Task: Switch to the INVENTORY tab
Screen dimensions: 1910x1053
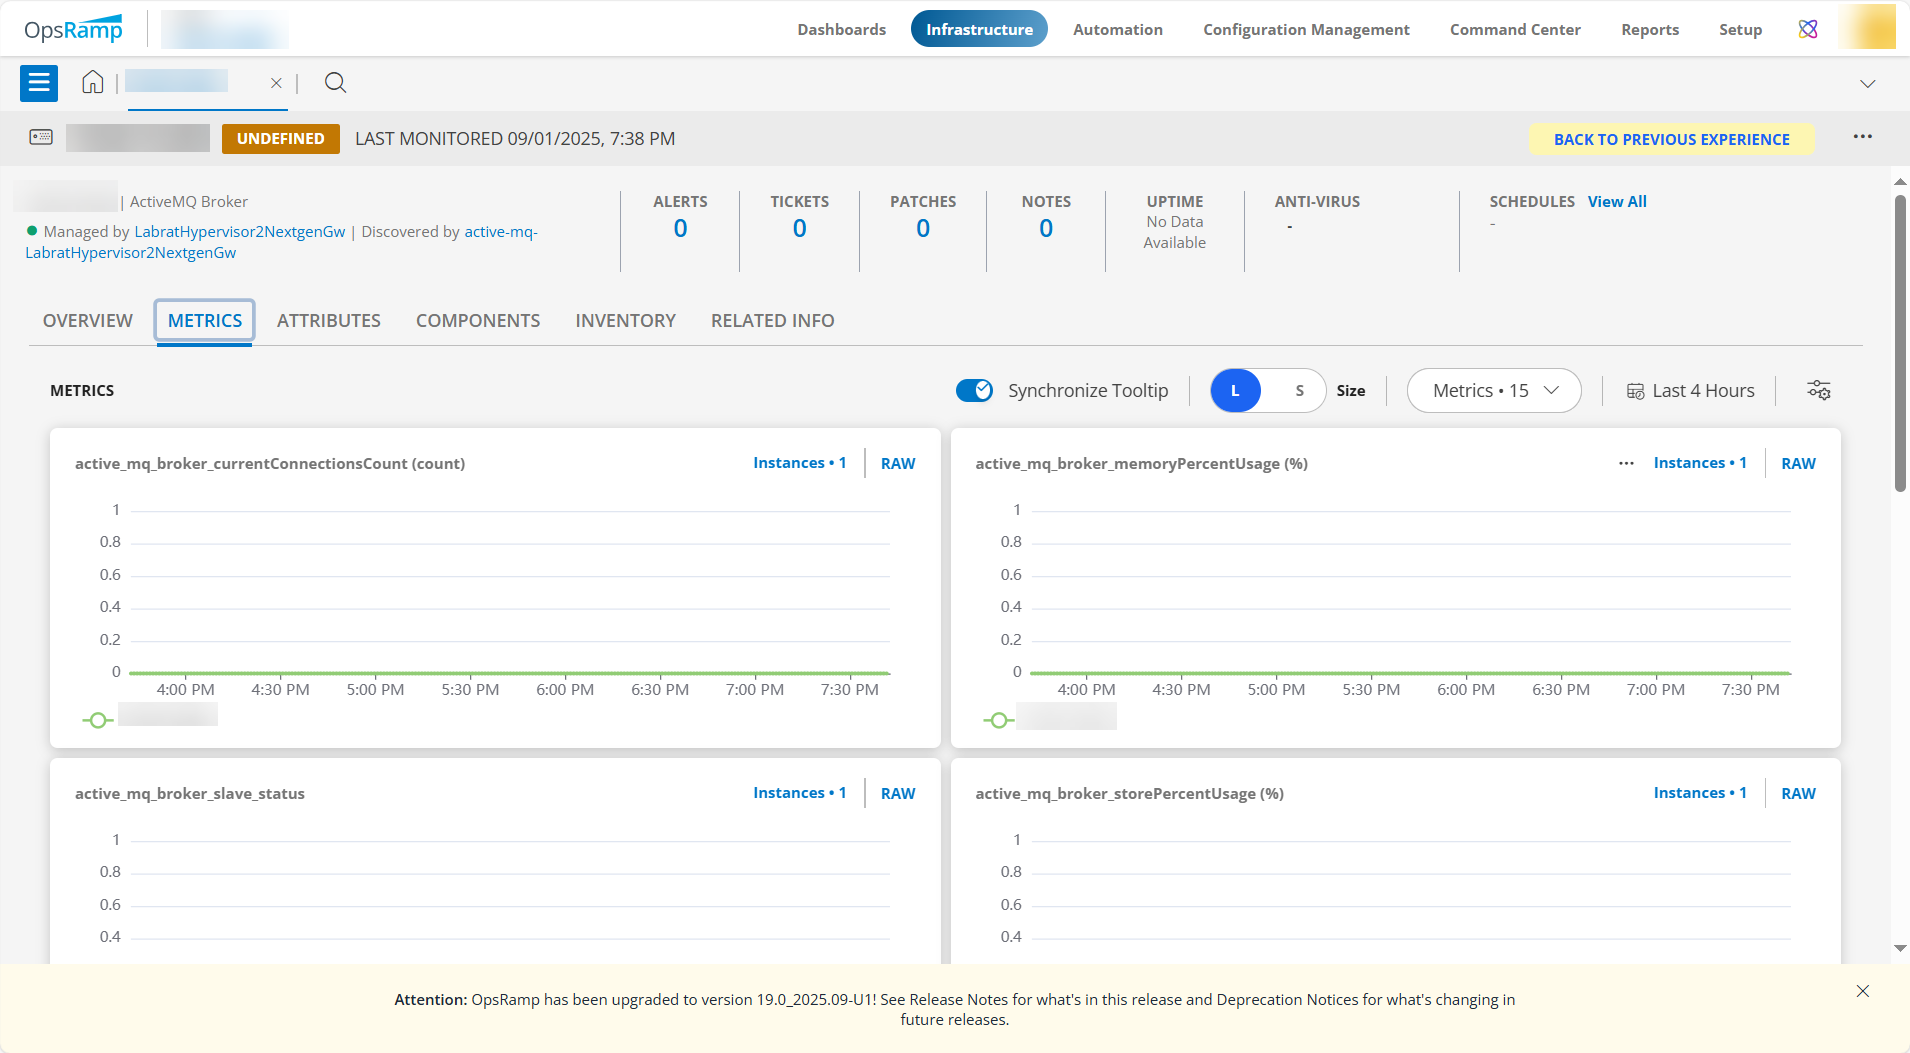Action: [626, 321]
